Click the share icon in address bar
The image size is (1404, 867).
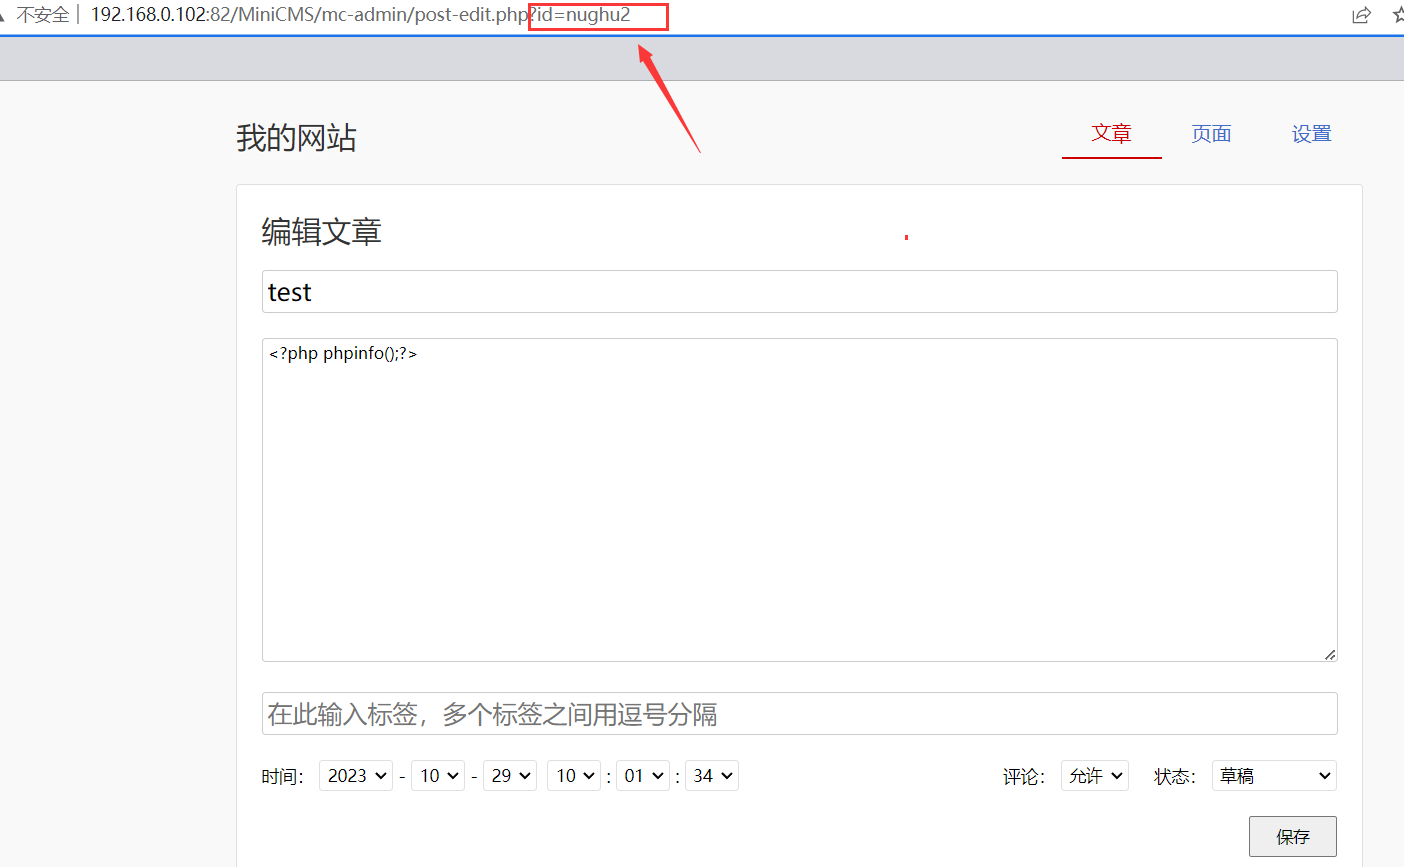coord(1361,15)
